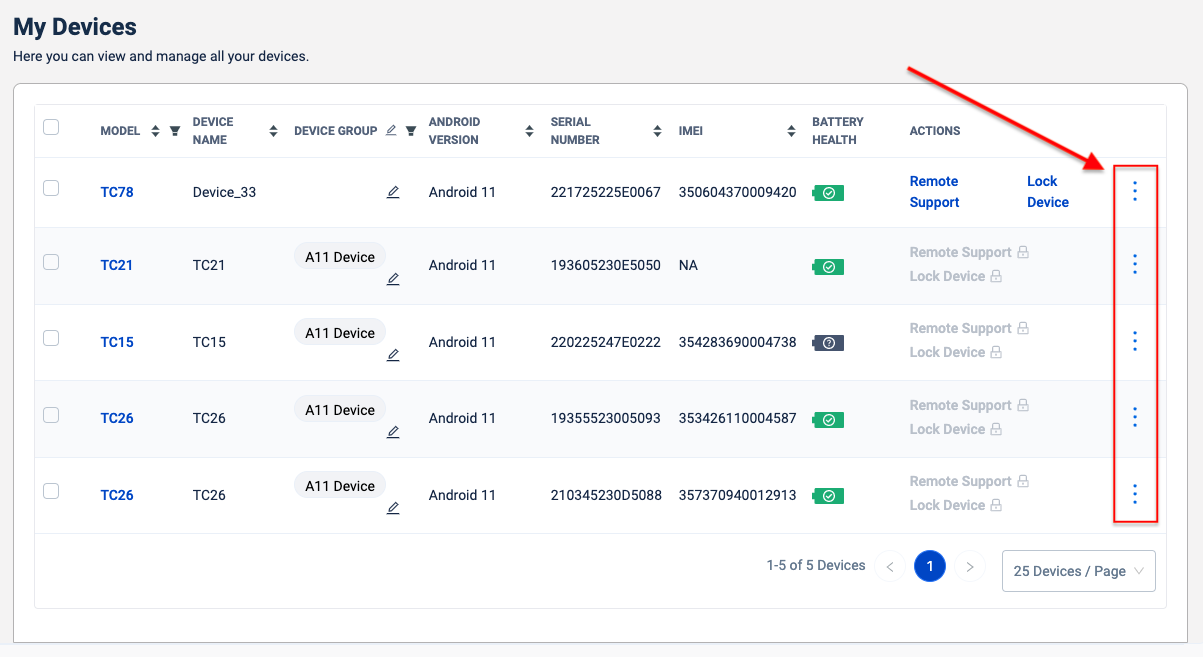Sort by Serial Number column arrows

click(657, 131)
